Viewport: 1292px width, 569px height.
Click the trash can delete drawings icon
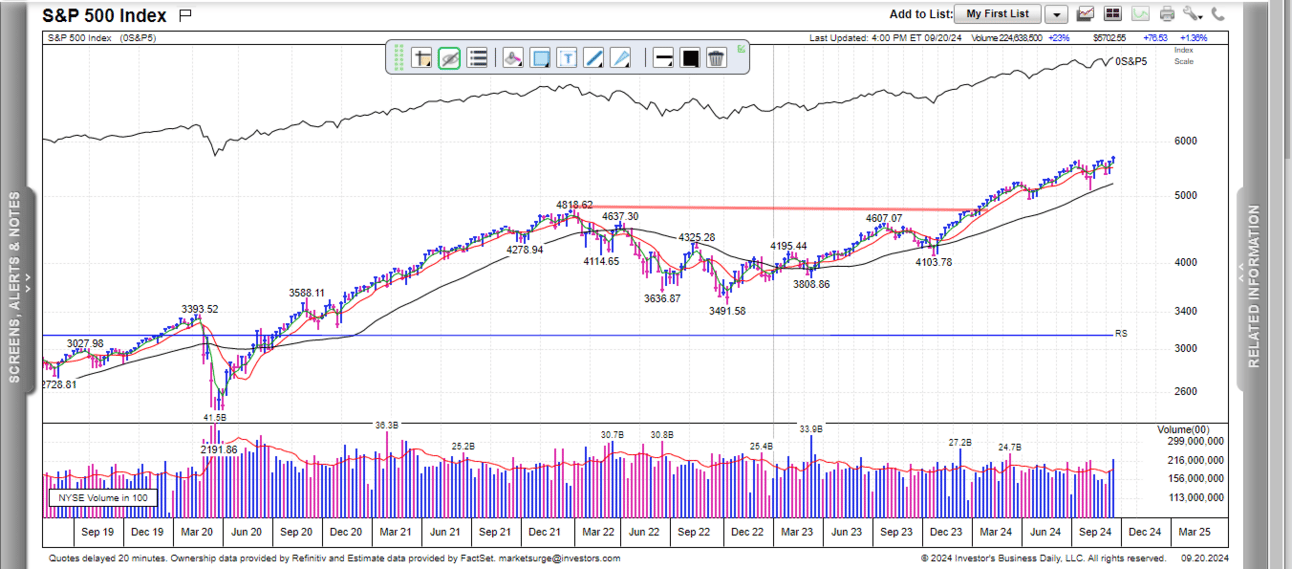tap(716, 58)
